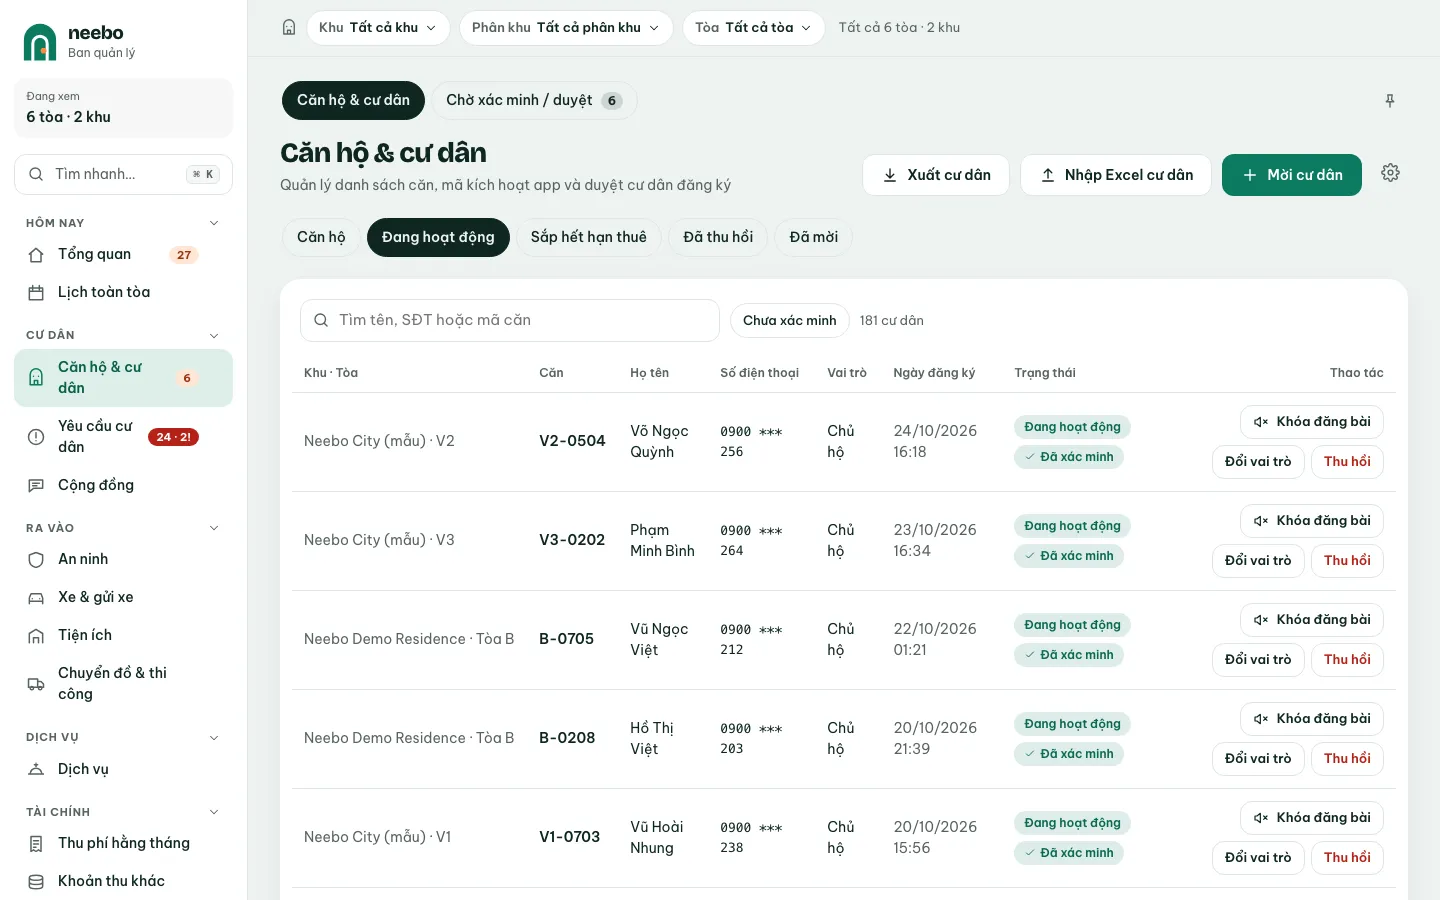
Task: Select the Sắp hết hạn thuê tab
Action: (589, 238)
